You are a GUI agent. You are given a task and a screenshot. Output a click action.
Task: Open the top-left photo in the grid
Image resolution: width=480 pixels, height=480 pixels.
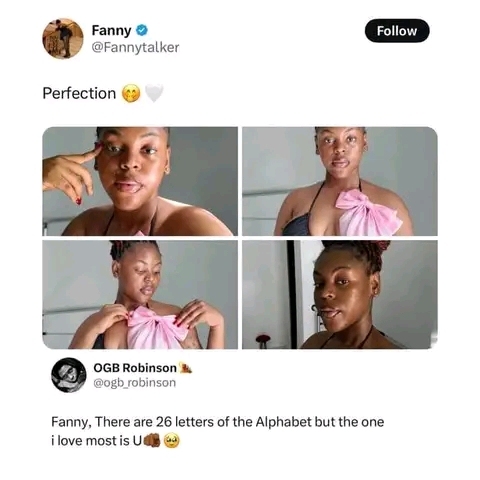[x=140, y=181]
